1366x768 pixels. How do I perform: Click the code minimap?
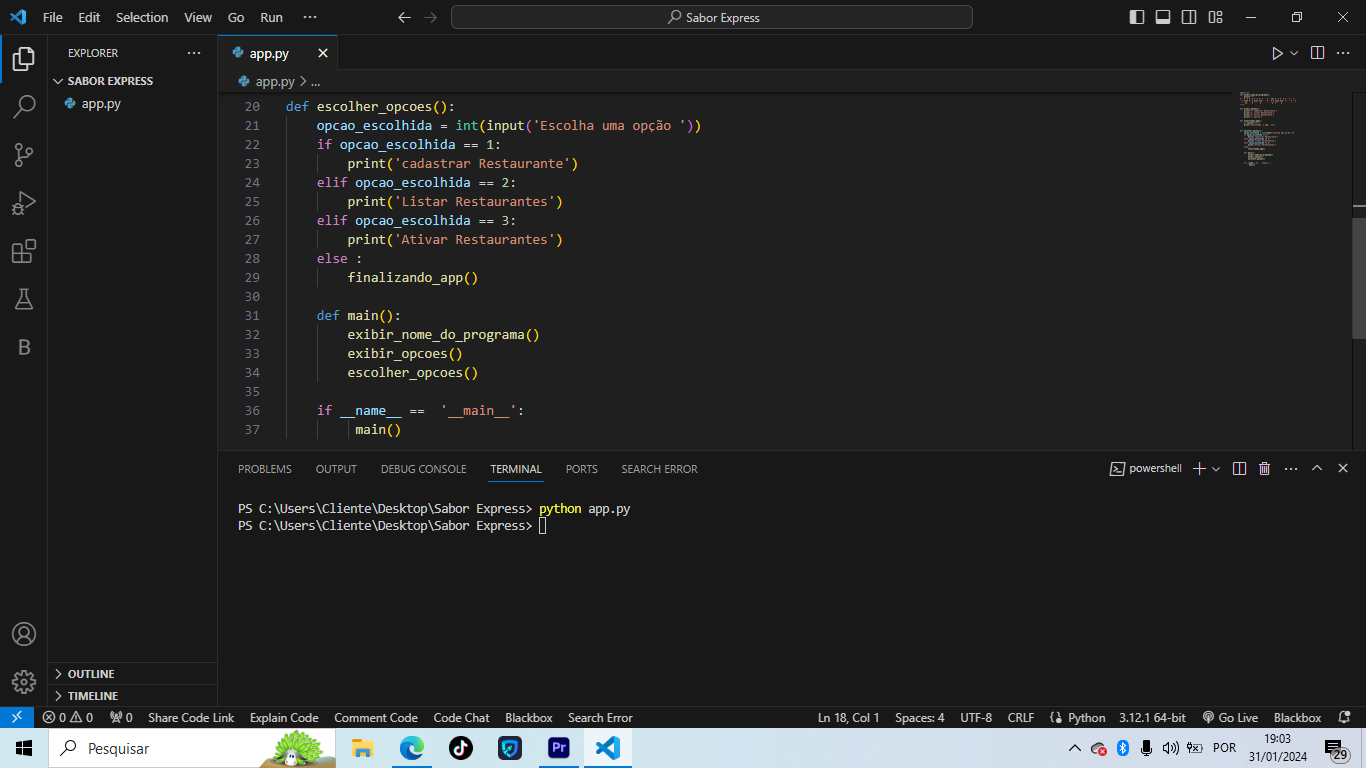1290,130
